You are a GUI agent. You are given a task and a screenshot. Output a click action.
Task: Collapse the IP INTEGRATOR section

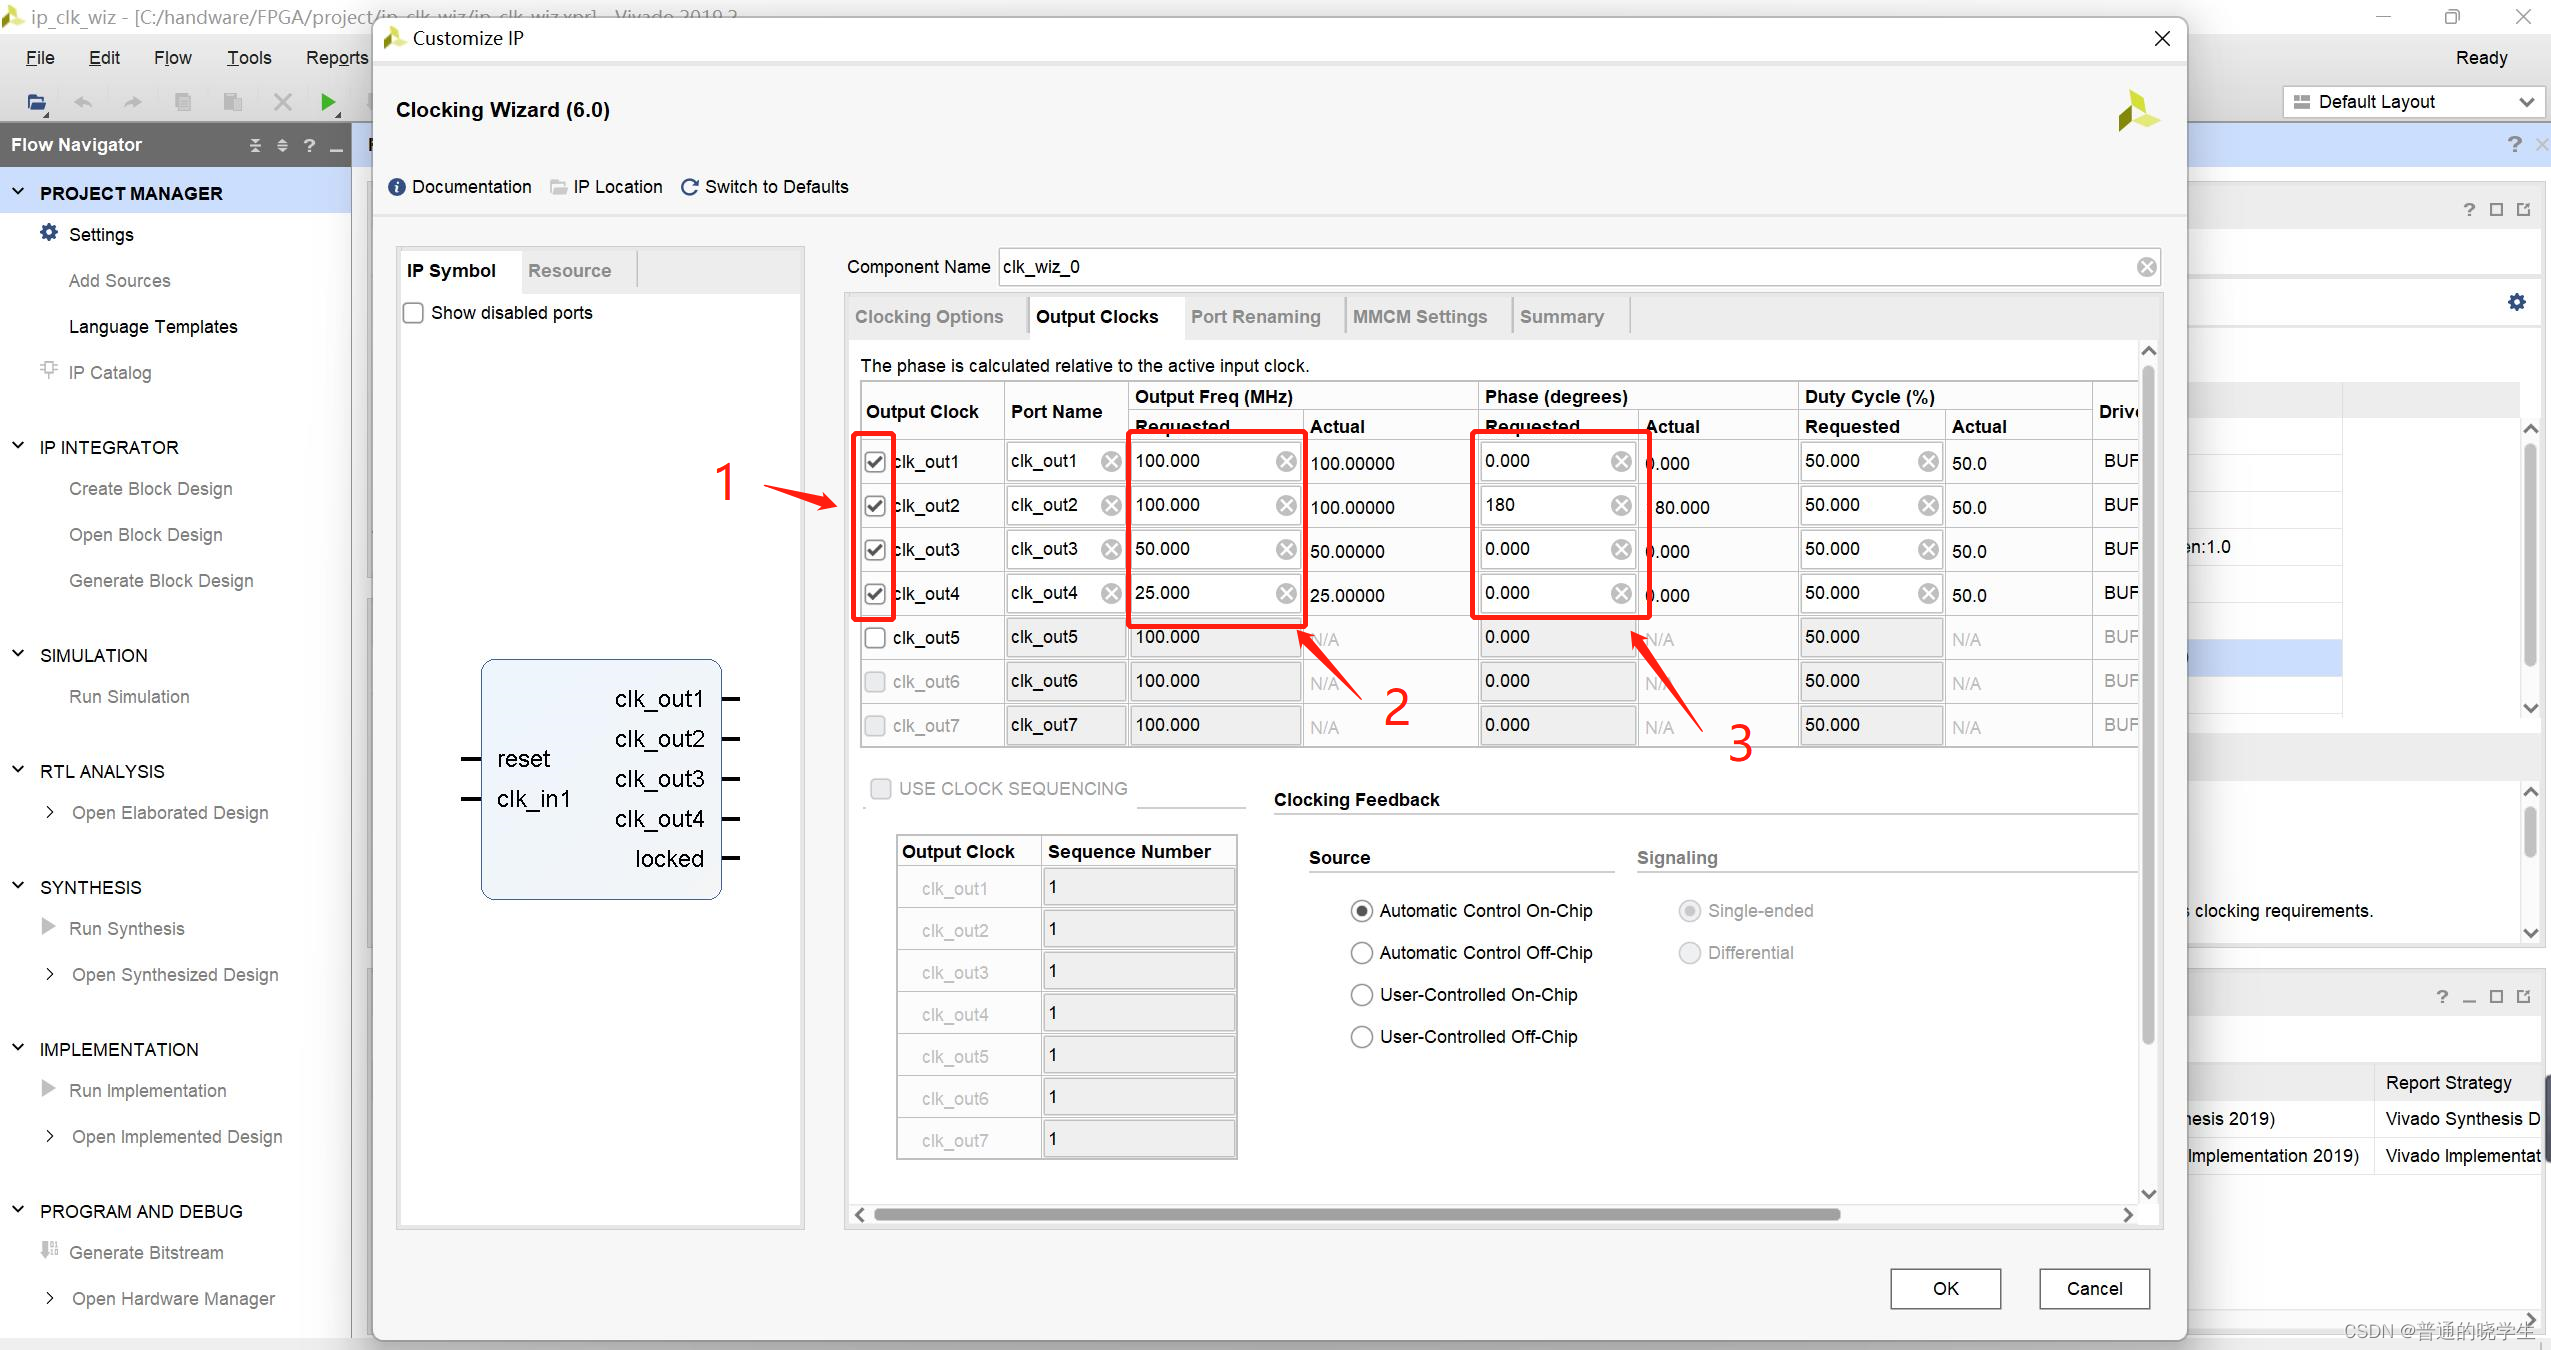click(x=18, y=446)
